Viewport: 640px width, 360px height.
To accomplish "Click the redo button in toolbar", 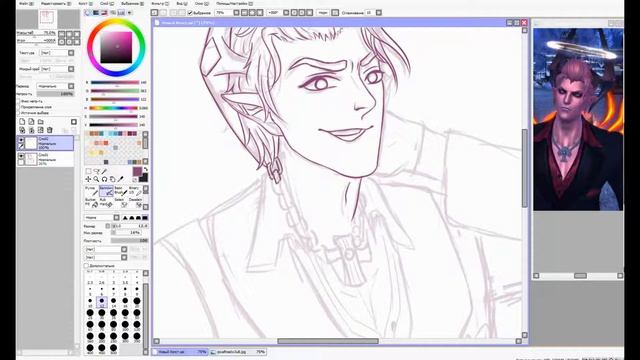I will pyautogui.click(x=163, y=13).
